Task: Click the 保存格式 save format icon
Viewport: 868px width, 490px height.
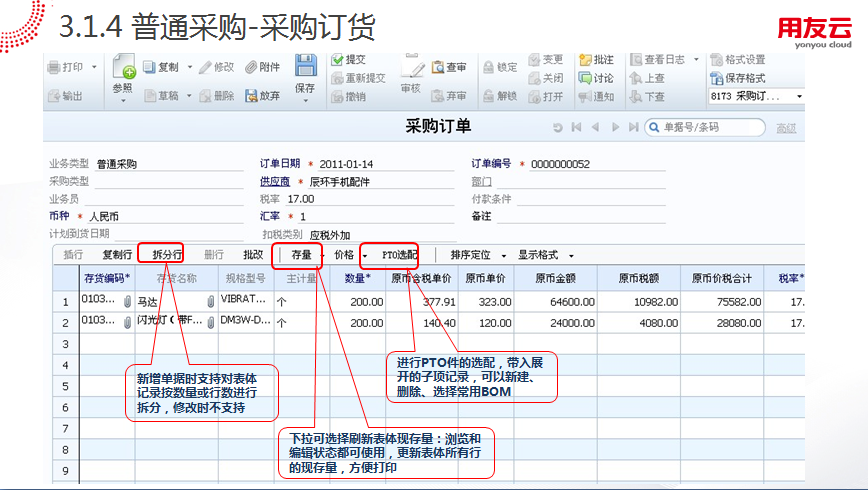Action: pos(717,78)
